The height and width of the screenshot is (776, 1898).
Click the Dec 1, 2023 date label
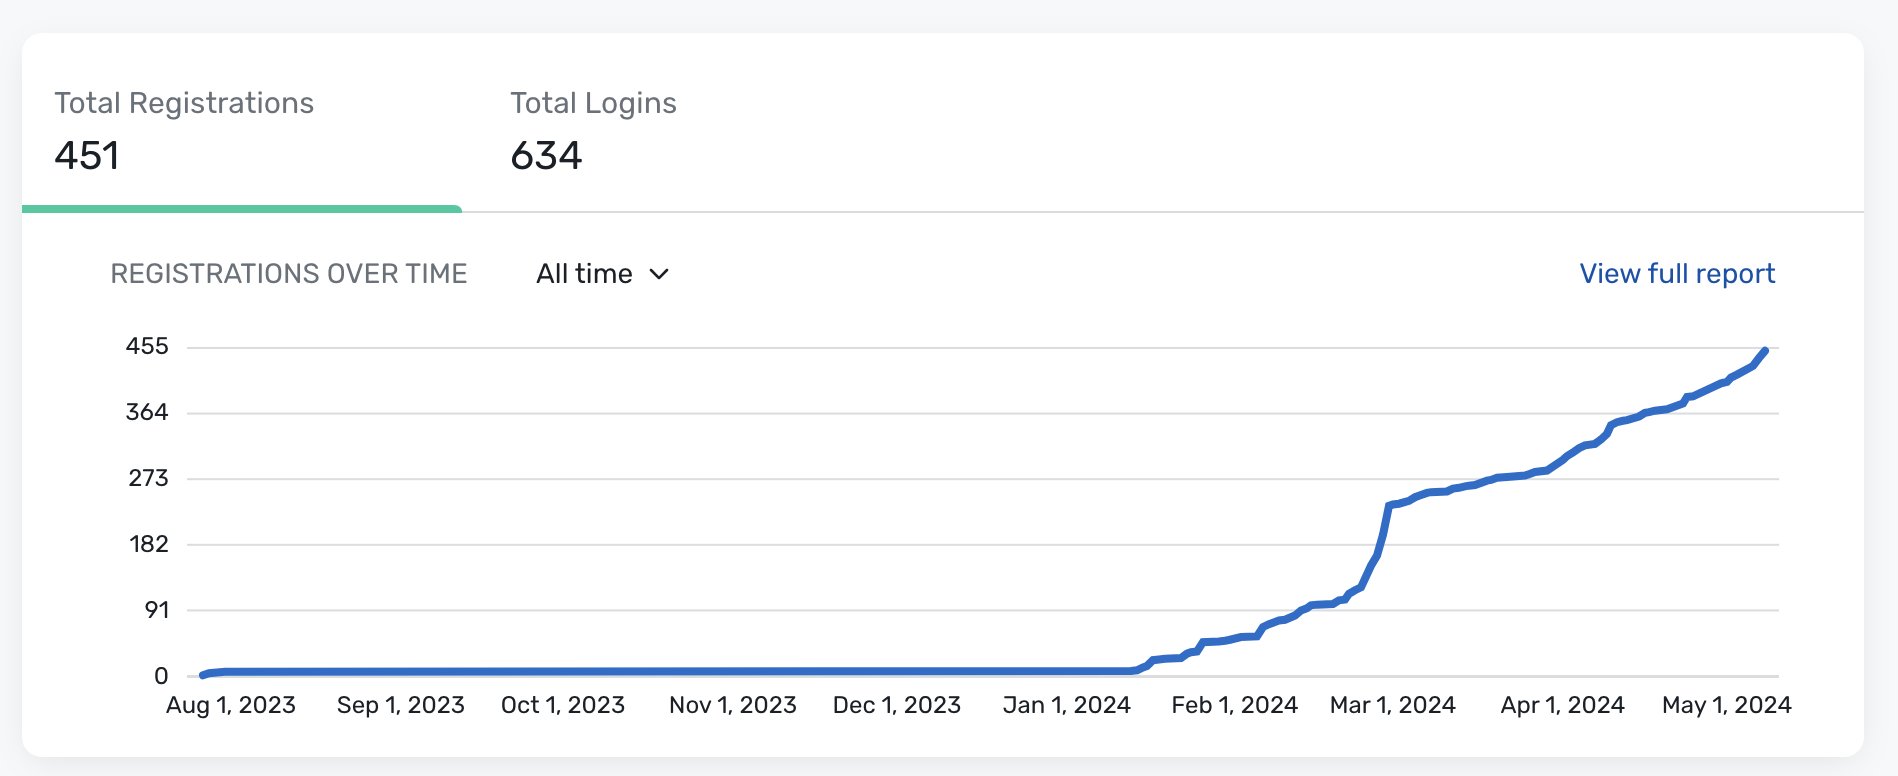point(897,705)
